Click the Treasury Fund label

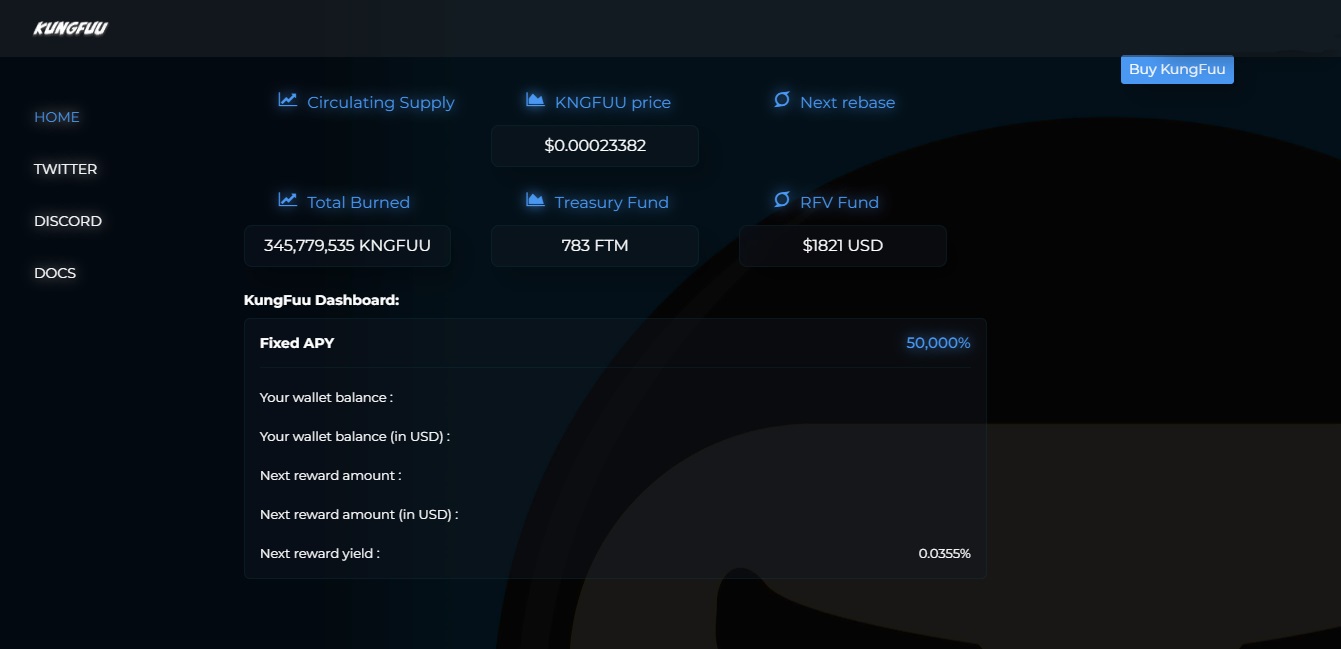612,203
